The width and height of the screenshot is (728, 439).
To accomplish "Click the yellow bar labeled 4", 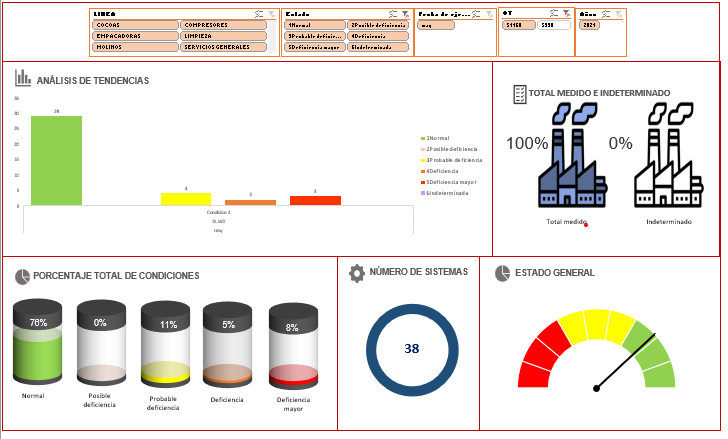I will [186, 199].
